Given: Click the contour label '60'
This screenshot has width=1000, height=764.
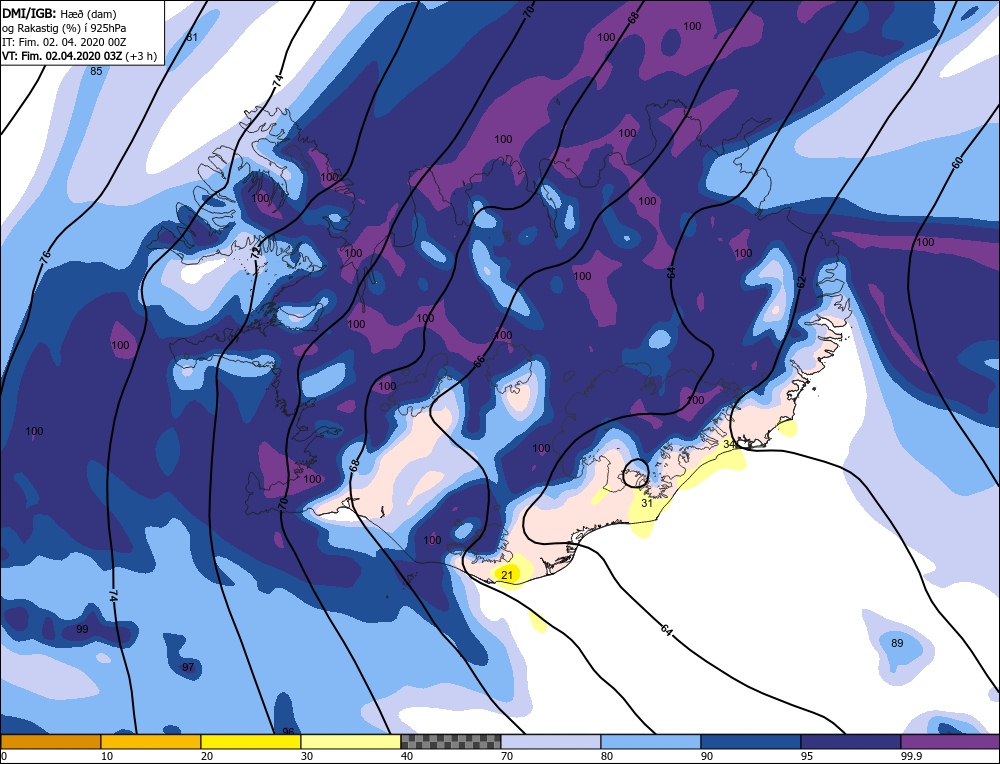Looking at the screenshot, I should pyautogui.click(x=957, y=163).
